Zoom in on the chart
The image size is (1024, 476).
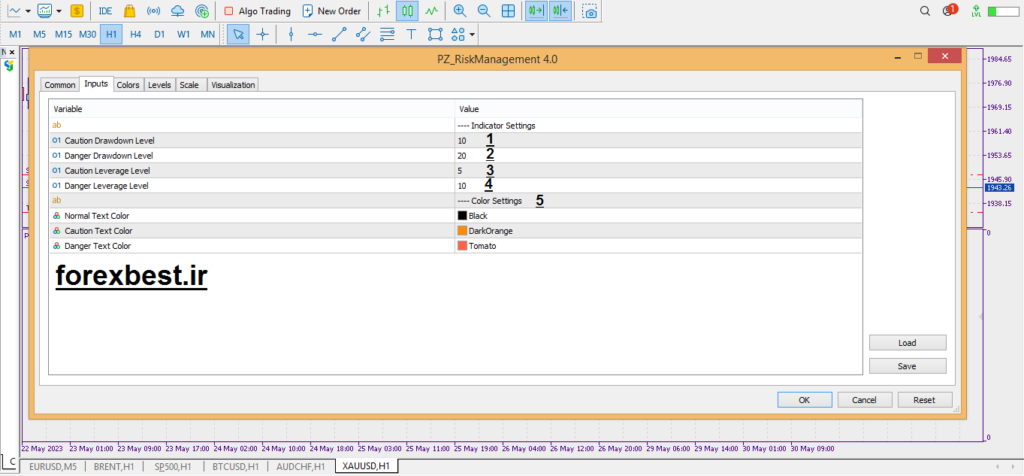tap(460, 11)
